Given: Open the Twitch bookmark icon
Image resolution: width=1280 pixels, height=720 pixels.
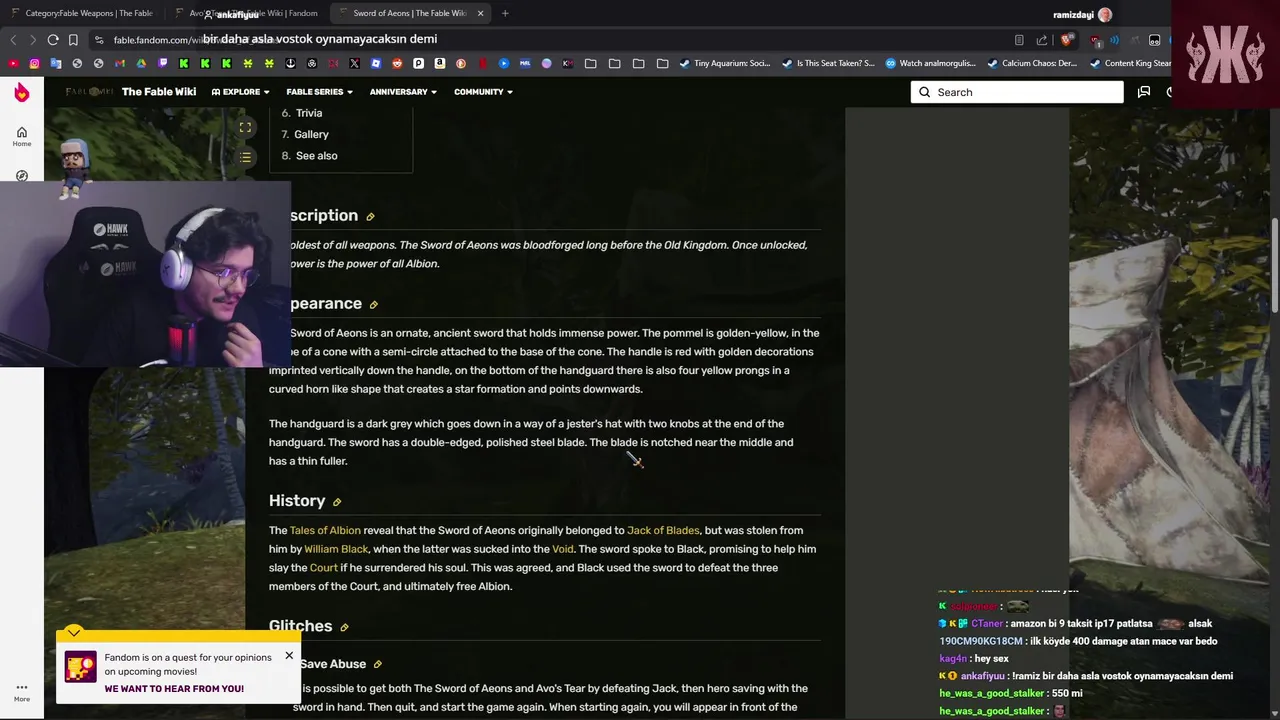Looking at the screenshot, I should click(162, 63).
